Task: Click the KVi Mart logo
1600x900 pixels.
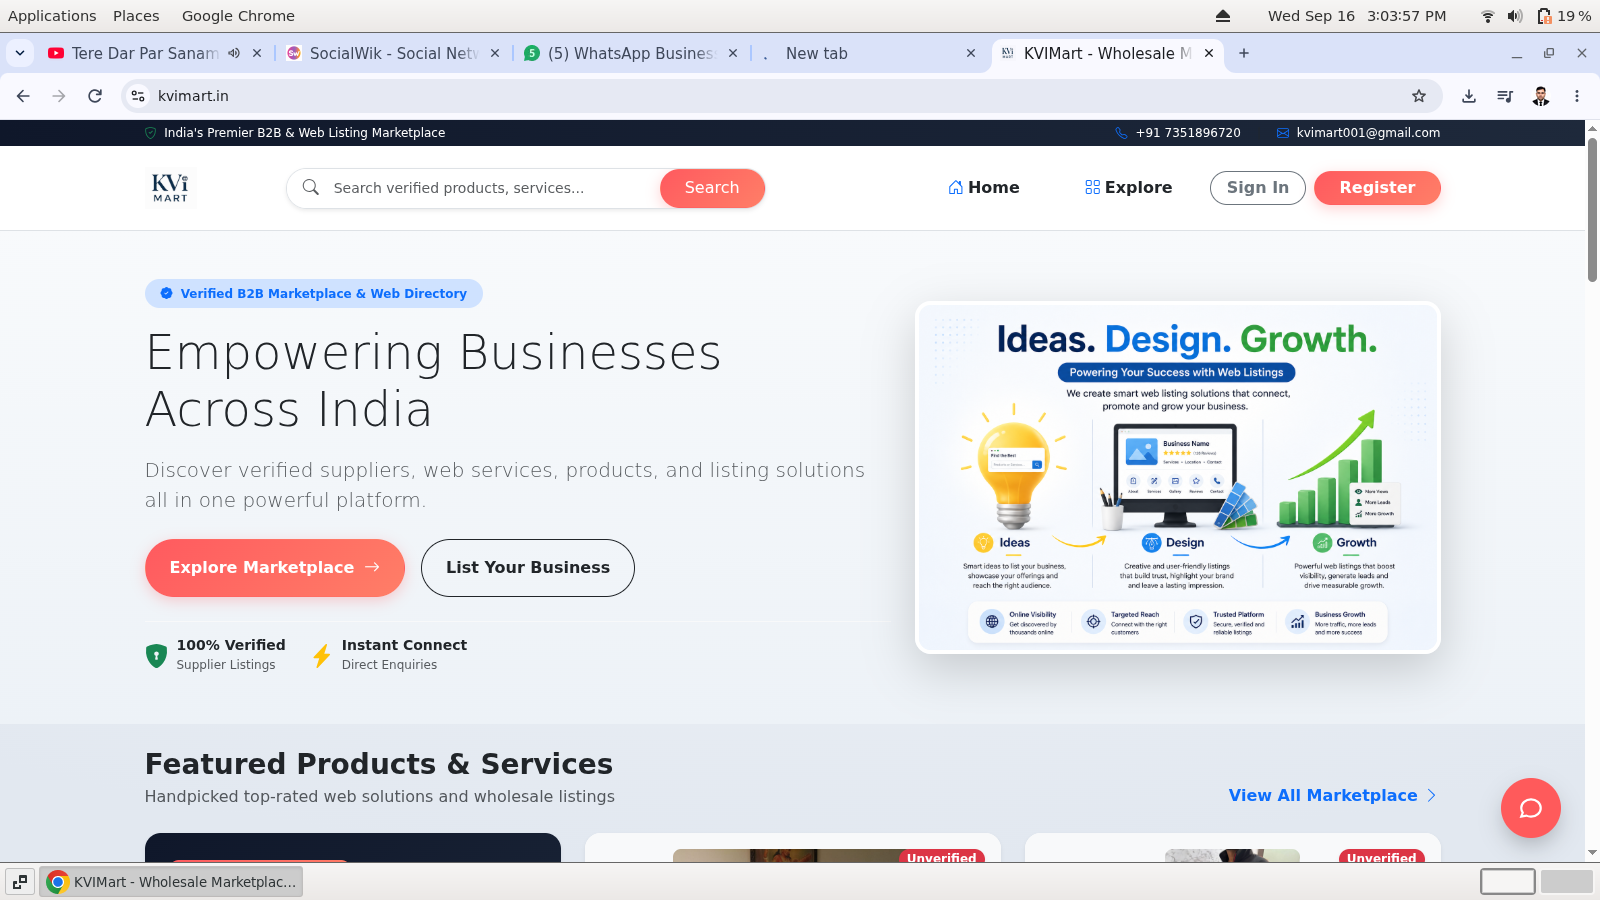Action: [x=170, y=187]
